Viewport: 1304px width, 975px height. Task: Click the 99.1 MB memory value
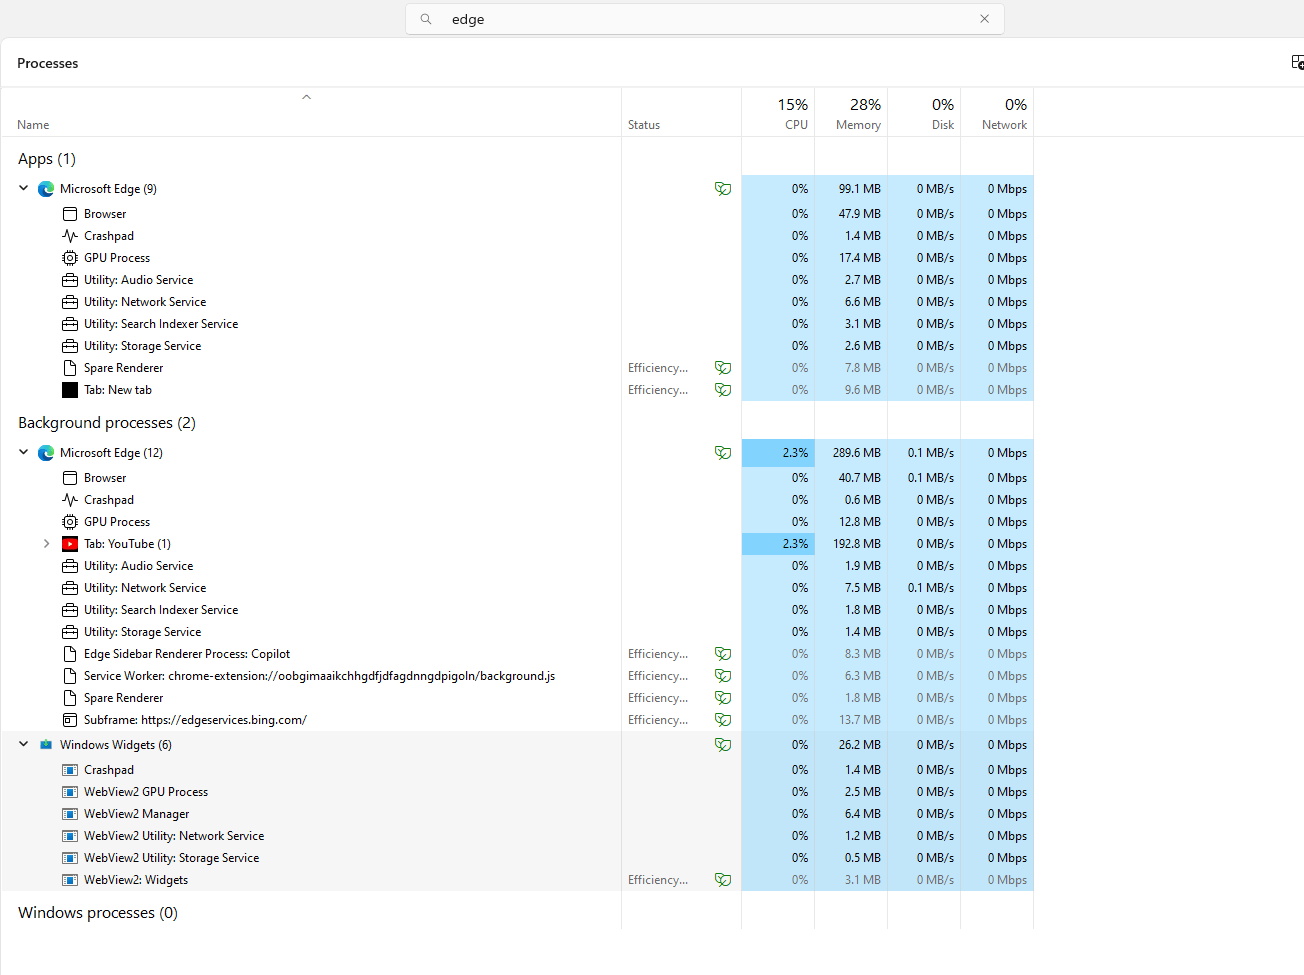point(860,189)
